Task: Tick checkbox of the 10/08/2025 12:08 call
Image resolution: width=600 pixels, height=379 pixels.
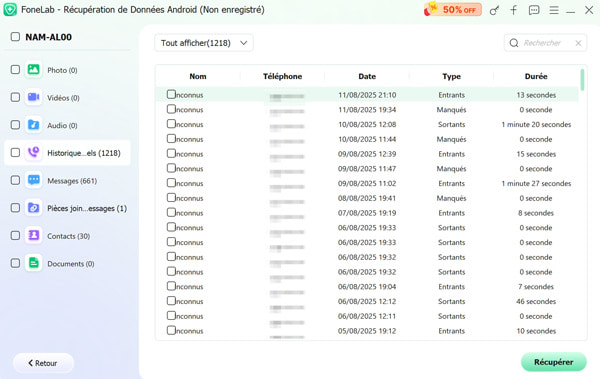Action: (x=171, y=124)
